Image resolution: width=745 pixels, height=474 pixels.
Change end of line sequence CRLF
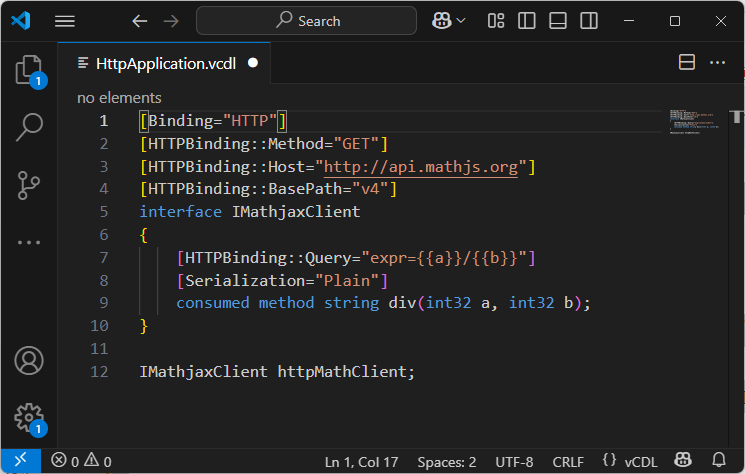point(568,462)
